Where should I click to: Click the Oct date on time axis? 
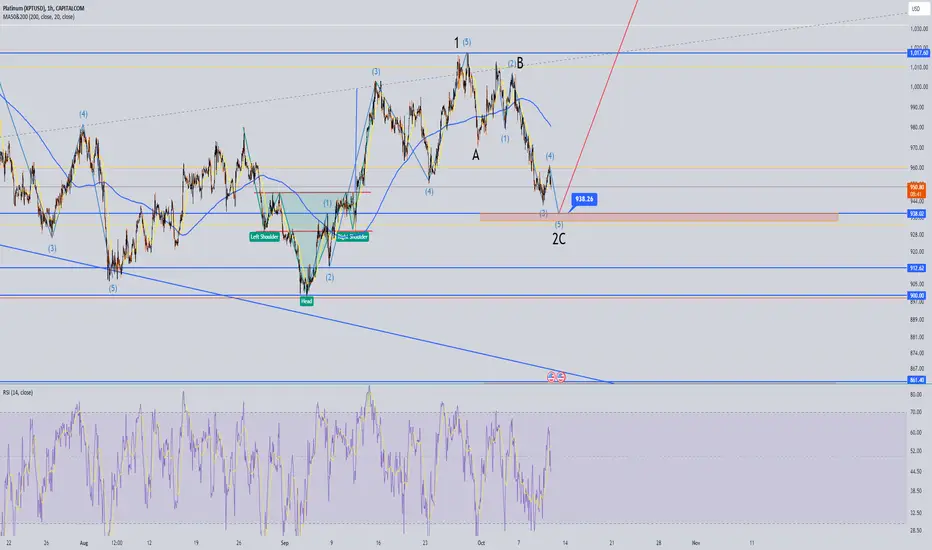pos(481,543)
